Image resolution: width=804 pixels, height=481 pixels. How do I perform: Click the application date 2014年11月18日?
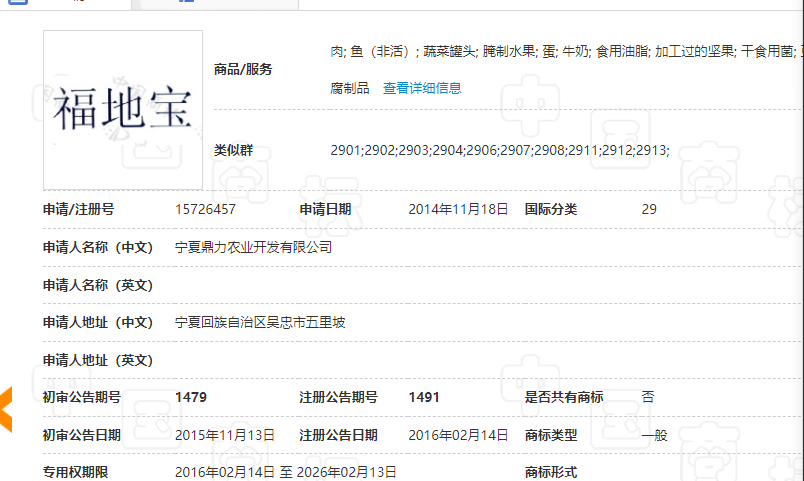pos(458,209)
